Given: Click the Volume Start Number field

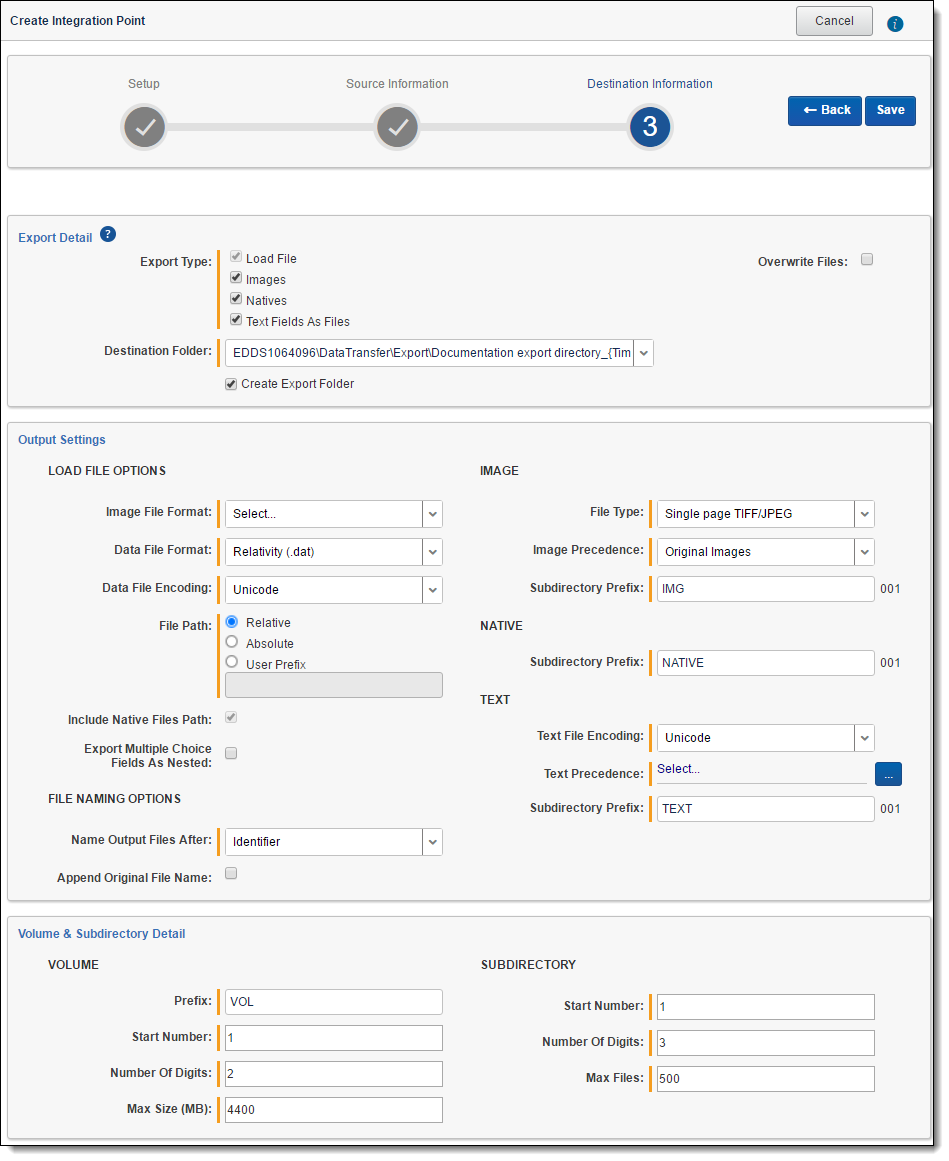Looking at the screenshot, I should pyautogui.click(x=334, y=1038).
